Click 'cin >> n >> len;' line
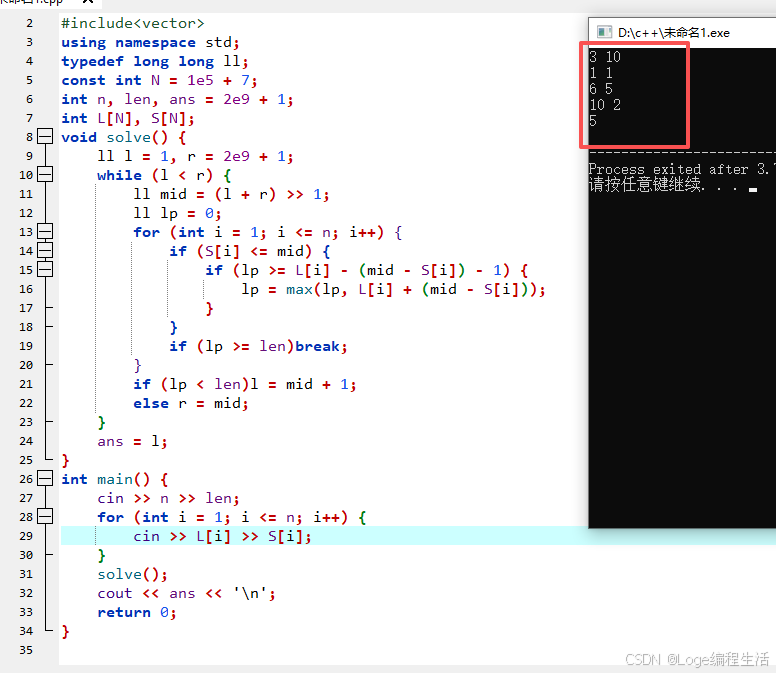This screenshot has height=673, width=776. point(168,498)
